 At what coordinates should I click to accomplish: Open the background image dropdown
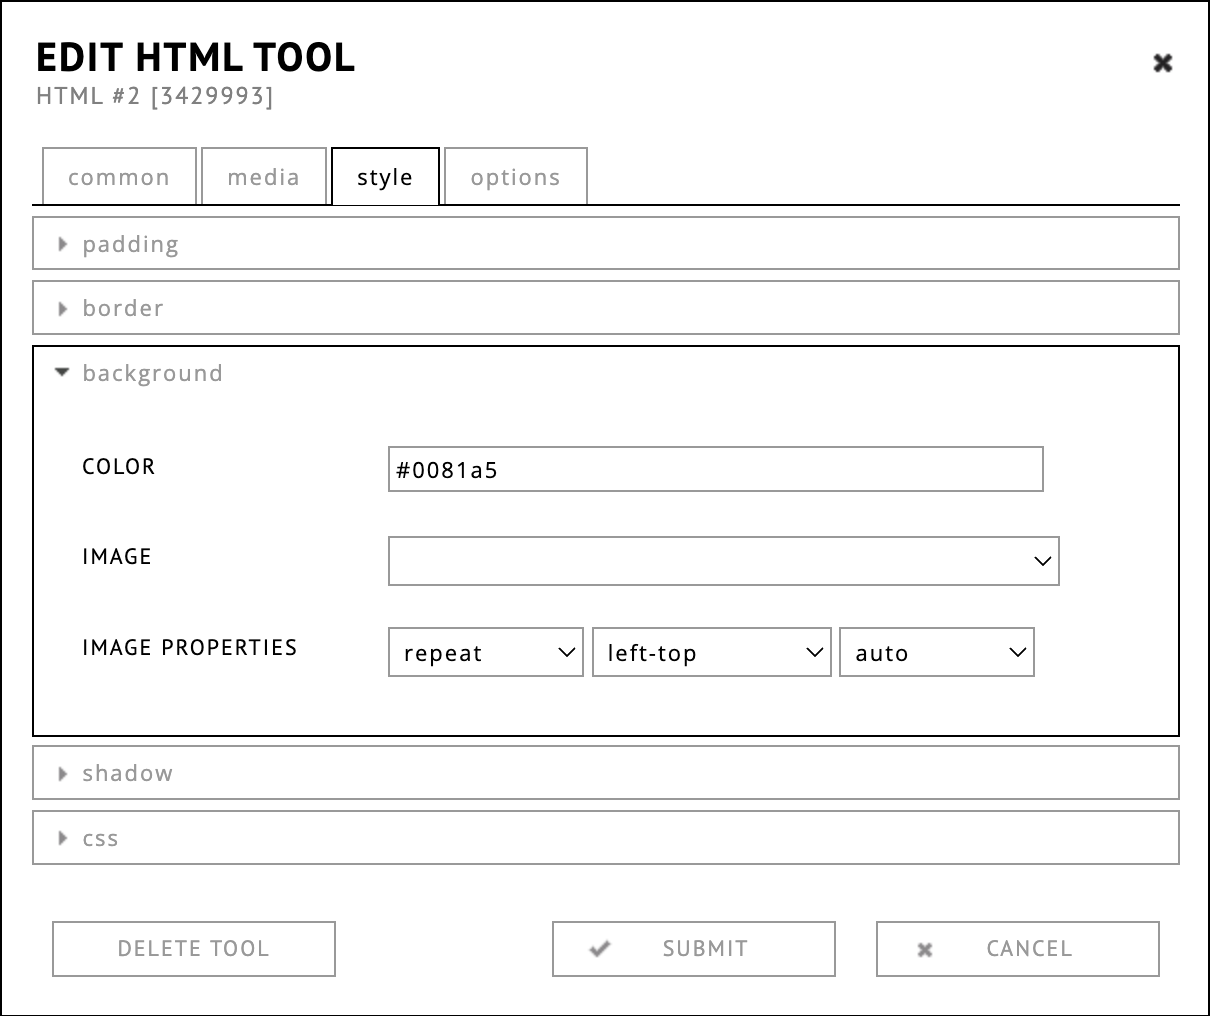723,561
